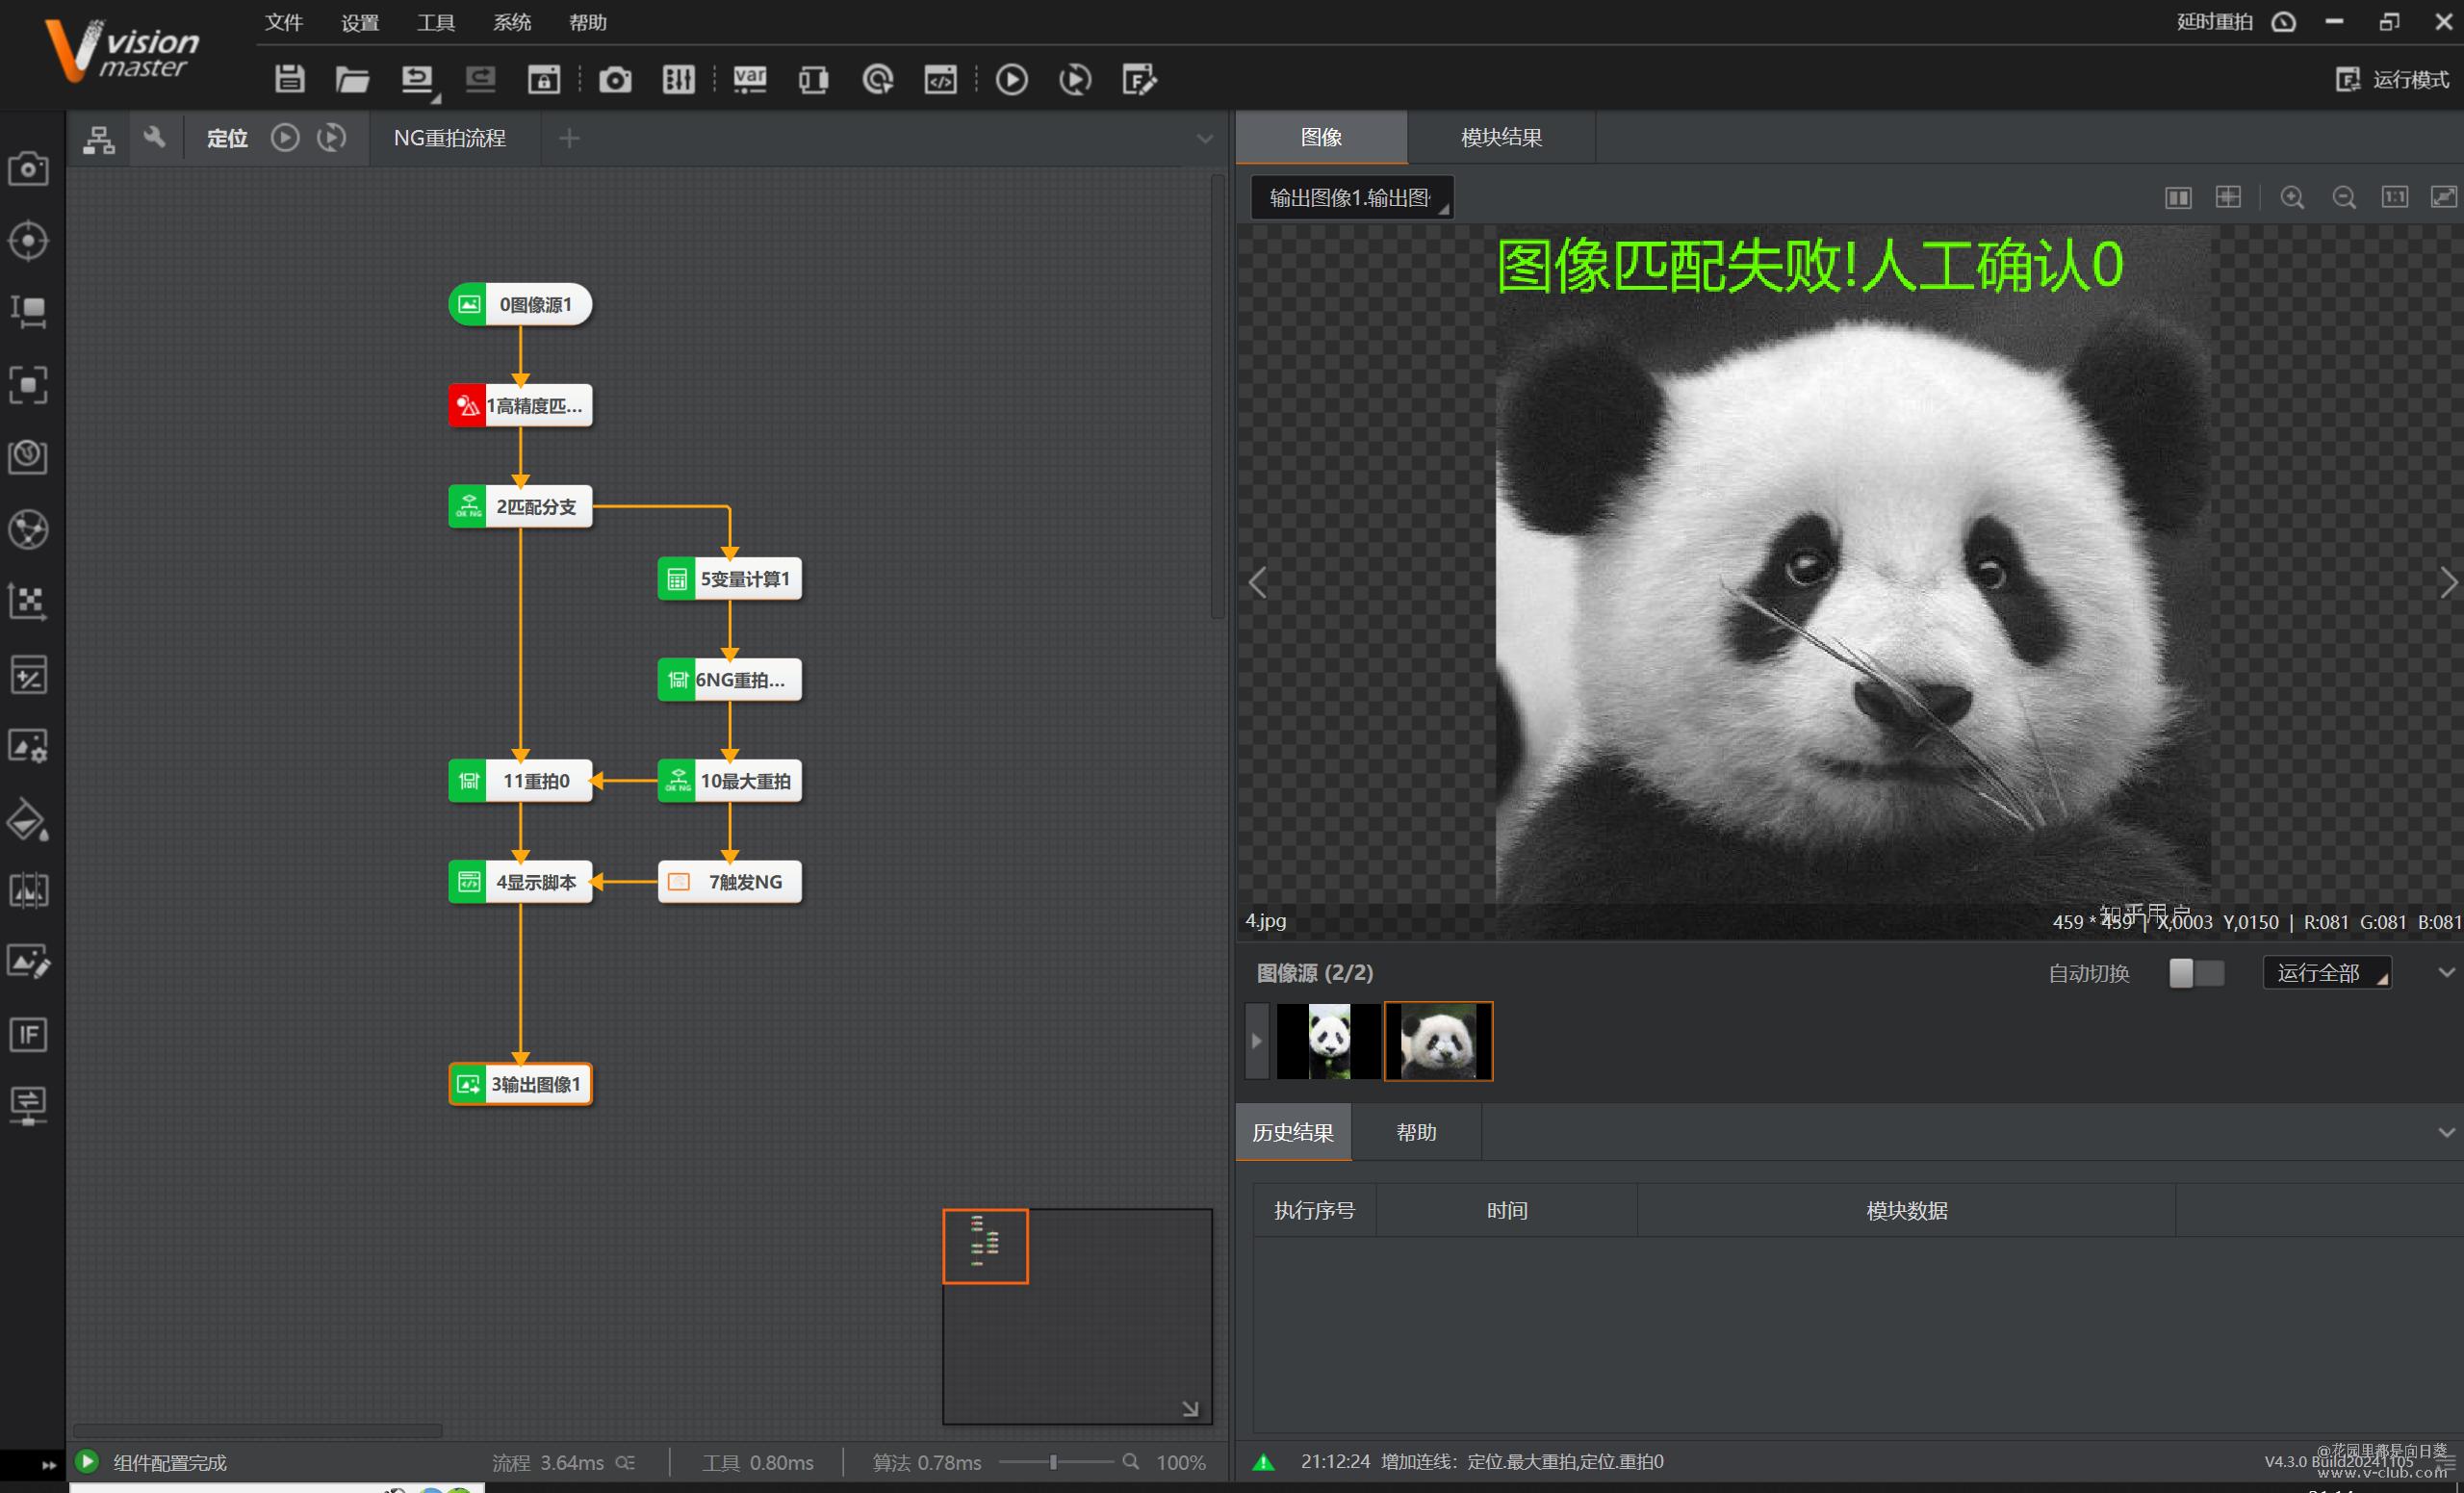Select the first panda thumbnail
2464x1493 pixels.
pos(1328,1041)
